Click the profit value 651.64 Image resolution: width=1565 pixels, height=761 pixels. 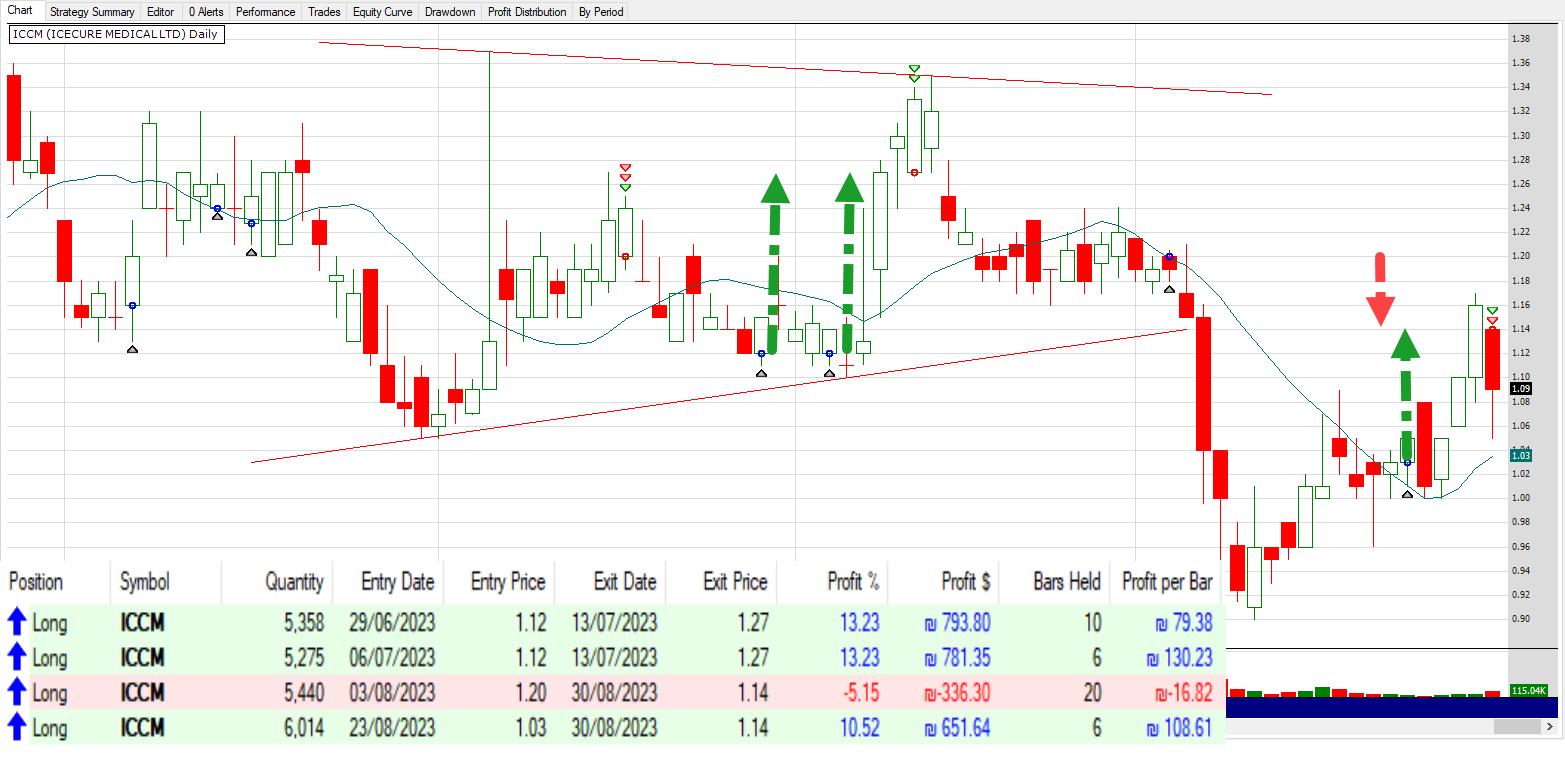[x=957, y=728]
